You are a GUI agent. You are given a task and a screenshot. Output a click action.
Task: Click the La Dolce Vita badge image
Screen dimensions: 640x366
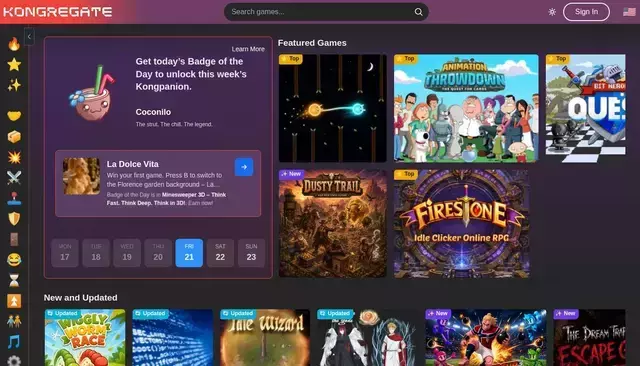[x=81, y=176]
